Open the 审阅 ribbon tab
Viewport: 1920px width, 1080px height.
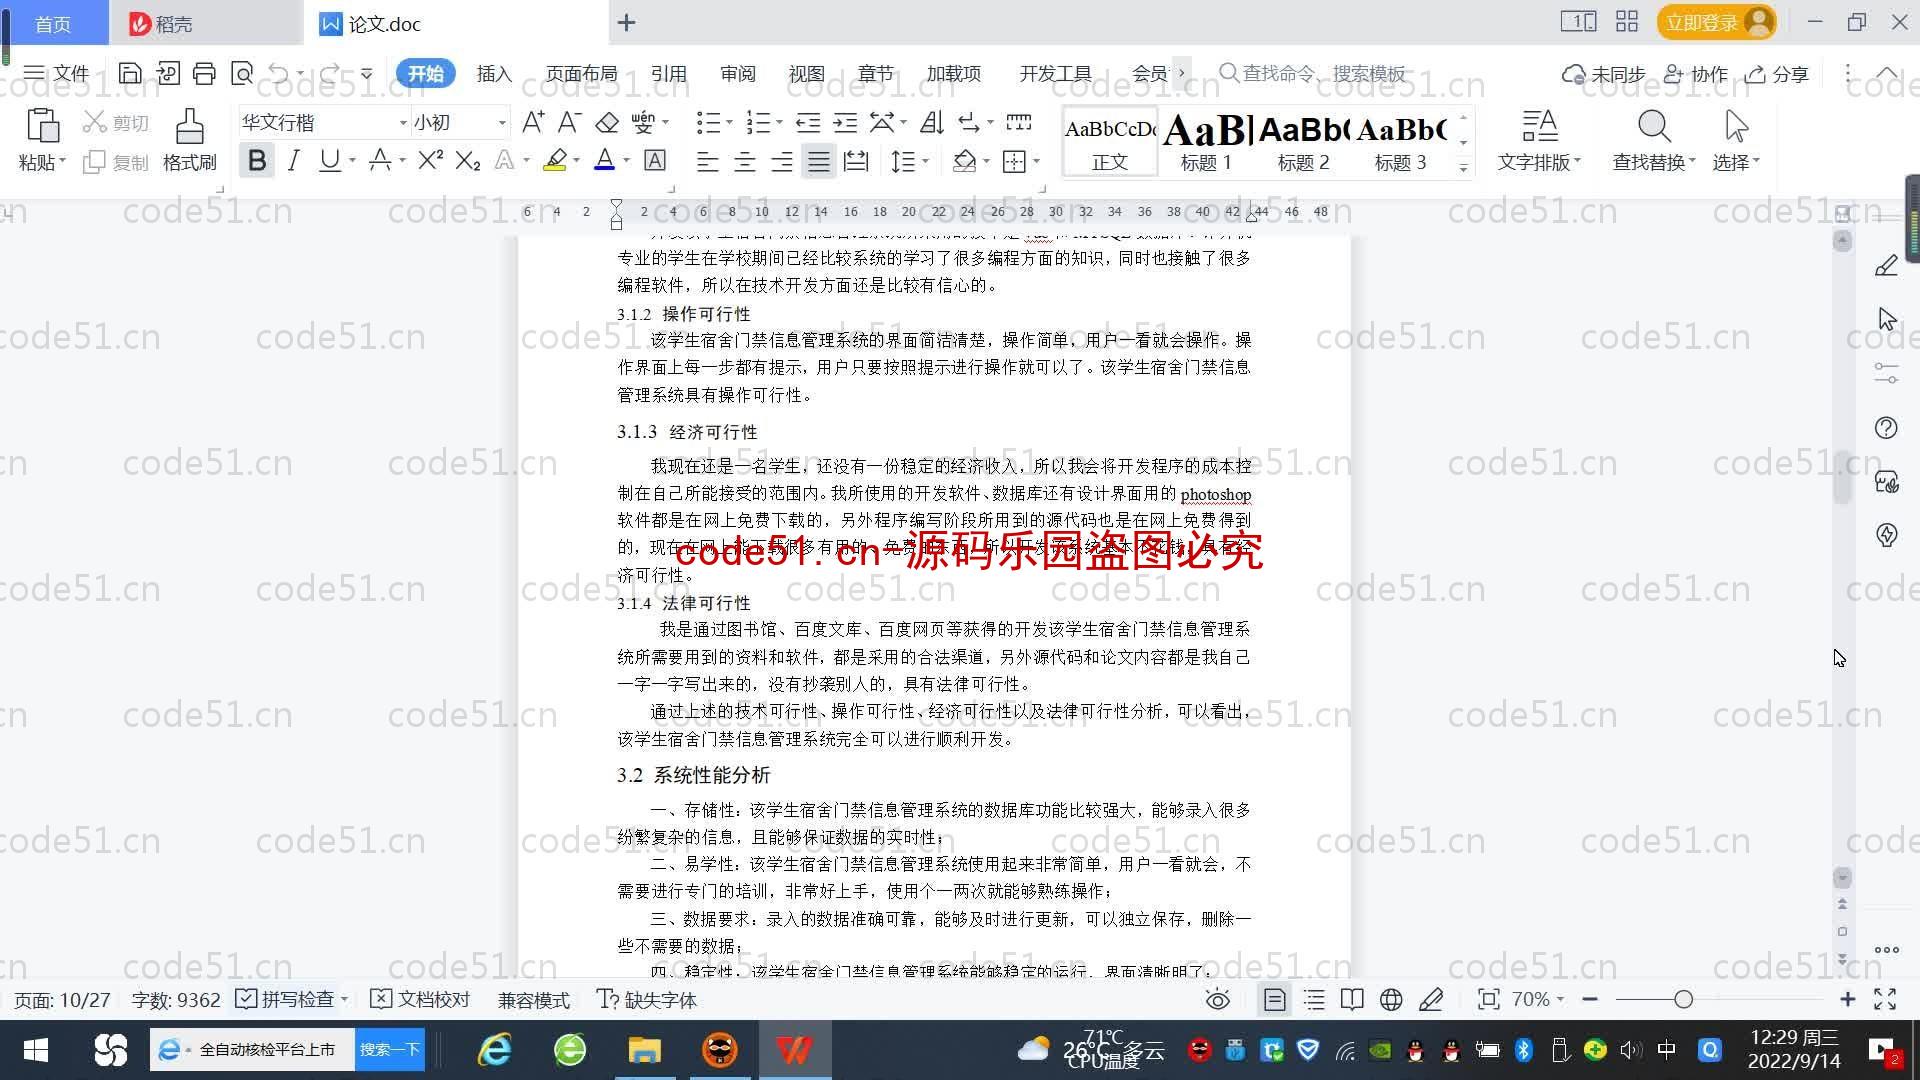coord(735,73)
